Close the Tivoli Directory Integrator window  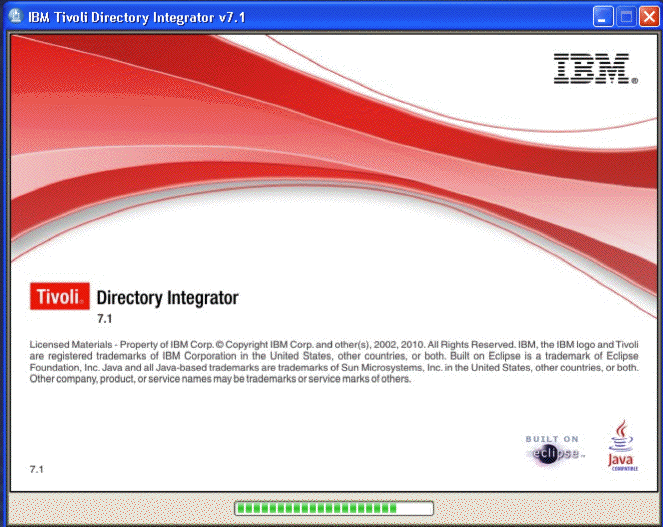point(649,17)
